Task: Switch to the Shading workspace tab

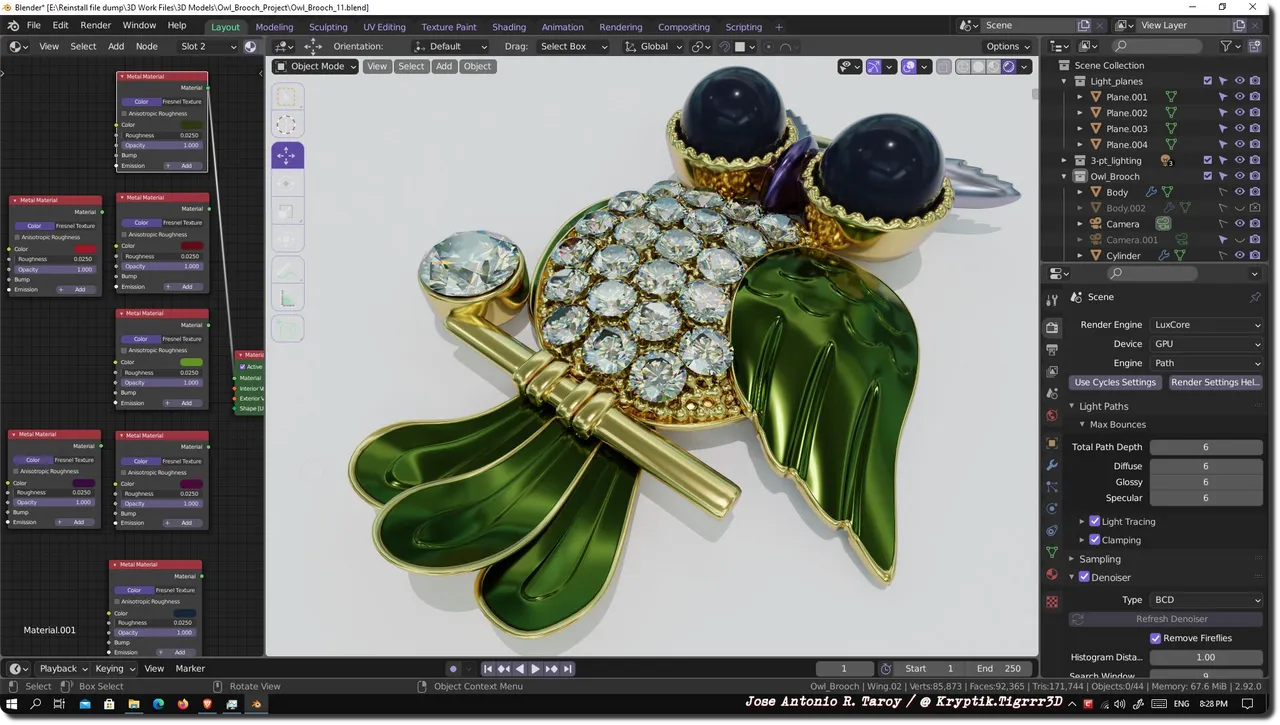Action: (x=509, y=27)
